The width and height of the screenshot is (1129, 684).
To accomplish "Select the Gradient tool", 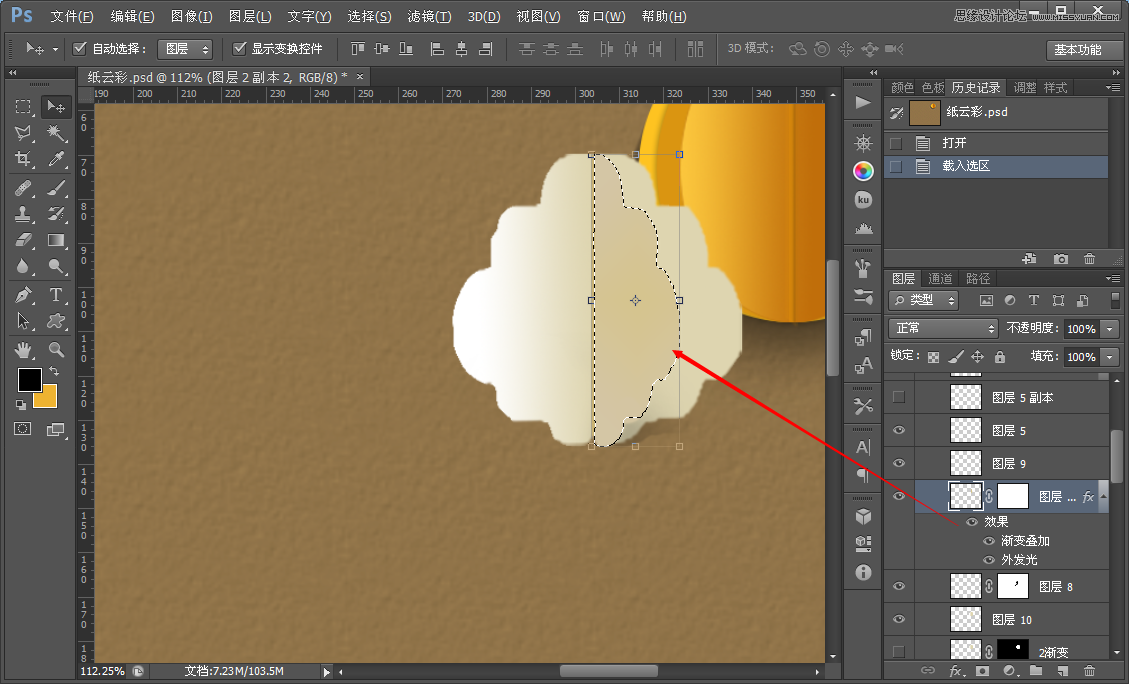I will [x=55, y=240].
